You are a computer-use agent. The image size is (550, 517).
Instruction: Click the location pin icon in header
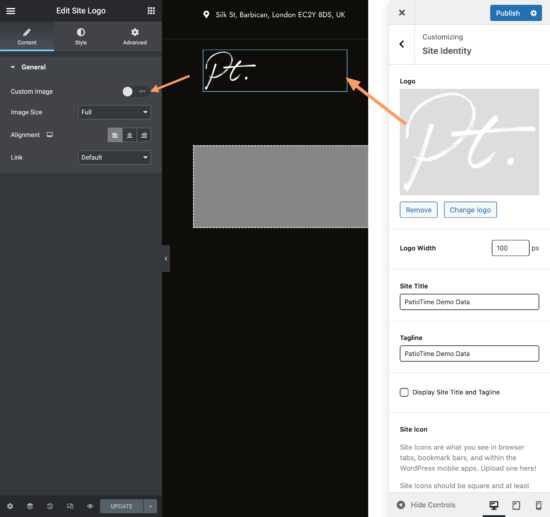206,14
